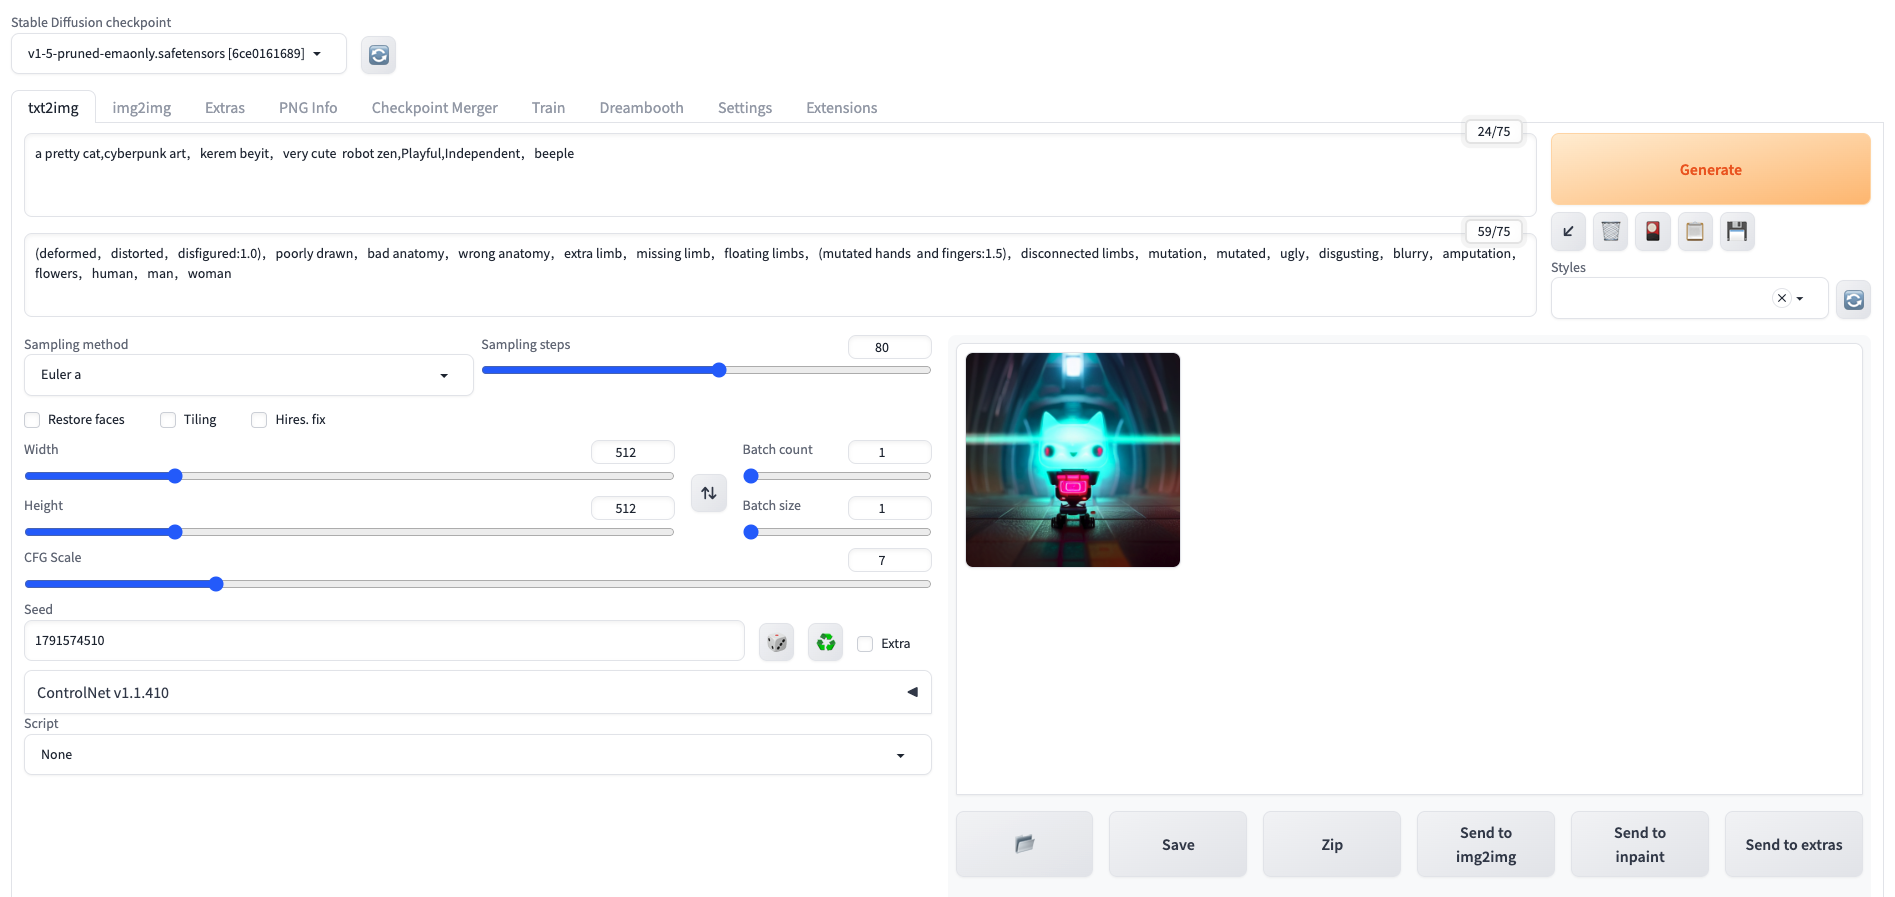Screen dimensions: 1895x897
Task: Click the CFG Scale value field
Action: (889, 560)
